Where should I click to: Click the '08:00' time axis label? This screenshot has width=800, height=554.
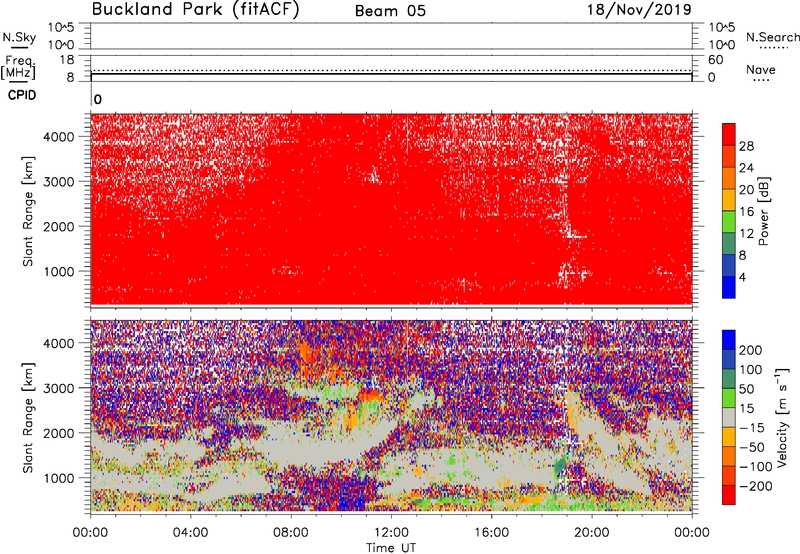click(291, 533)
